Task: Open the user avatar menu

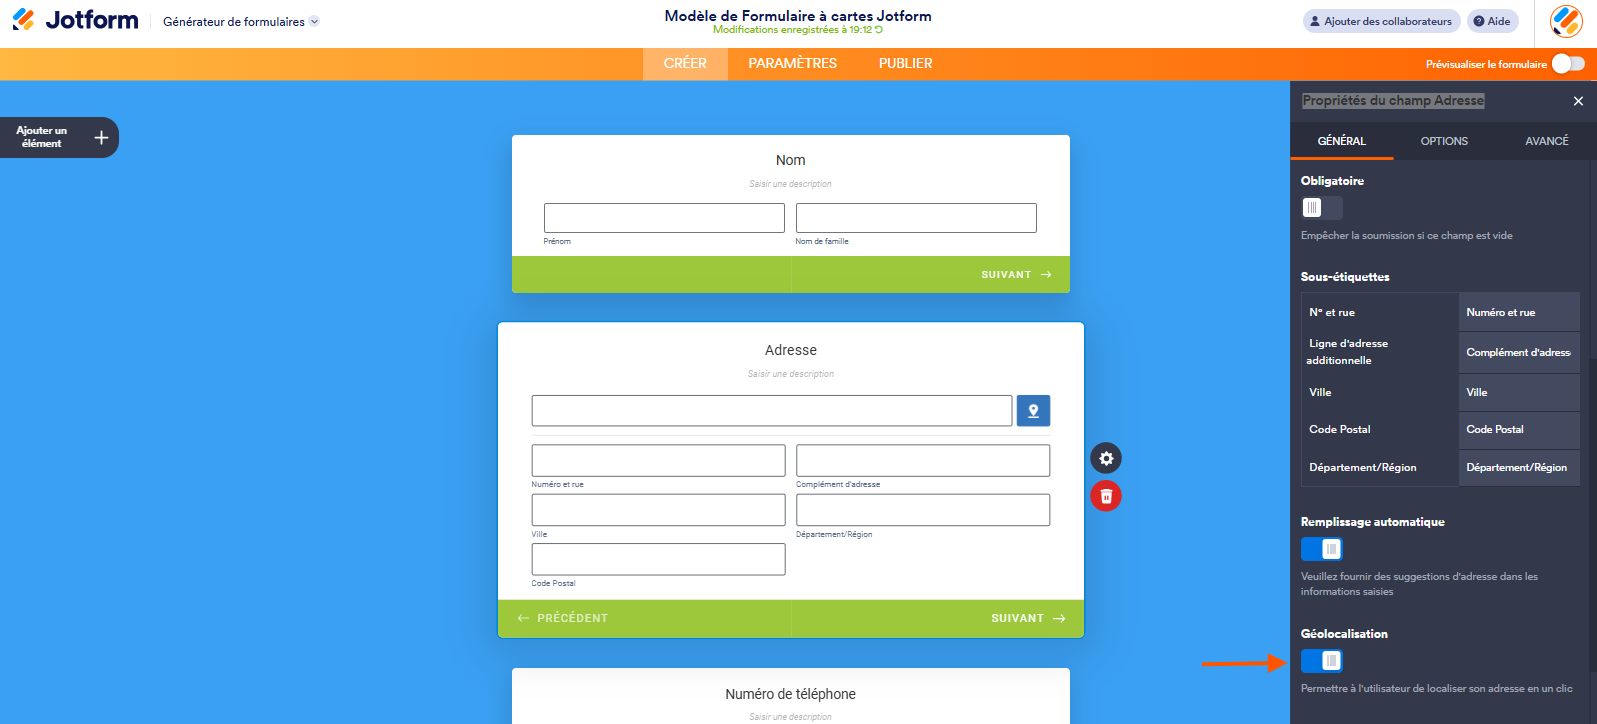Action: click(1565, 21)
